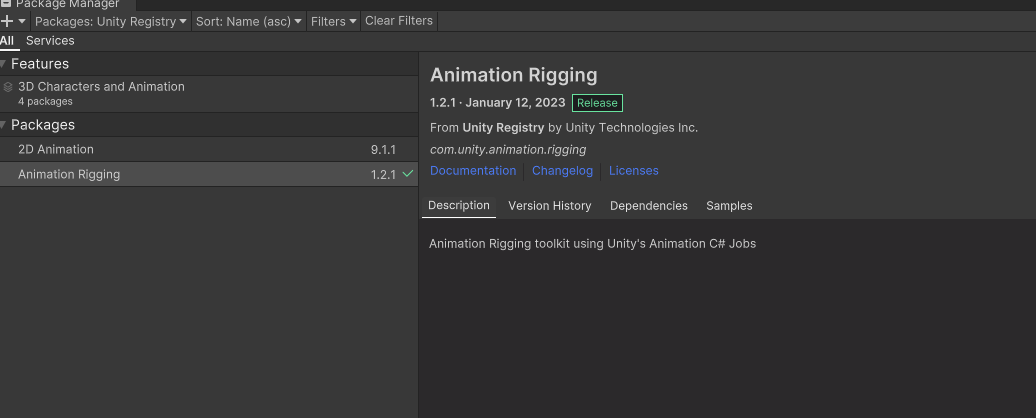Viewport: 1036px width, 418px height.
Task: Click the '4 packages' subtitle text
Action: tap(46, 102)
